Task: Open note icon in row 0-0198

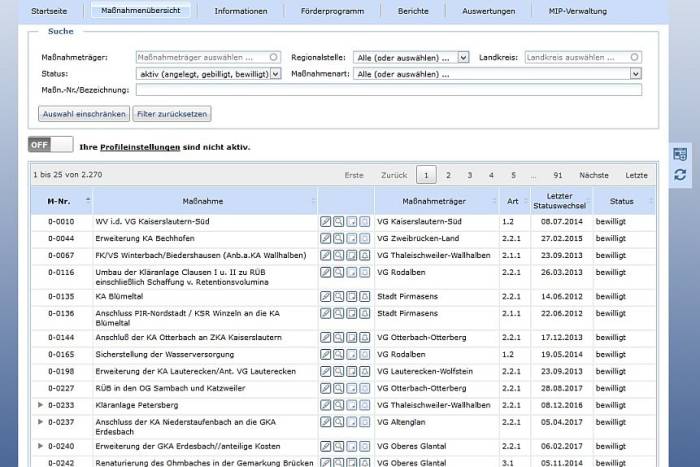Action: 351,371
